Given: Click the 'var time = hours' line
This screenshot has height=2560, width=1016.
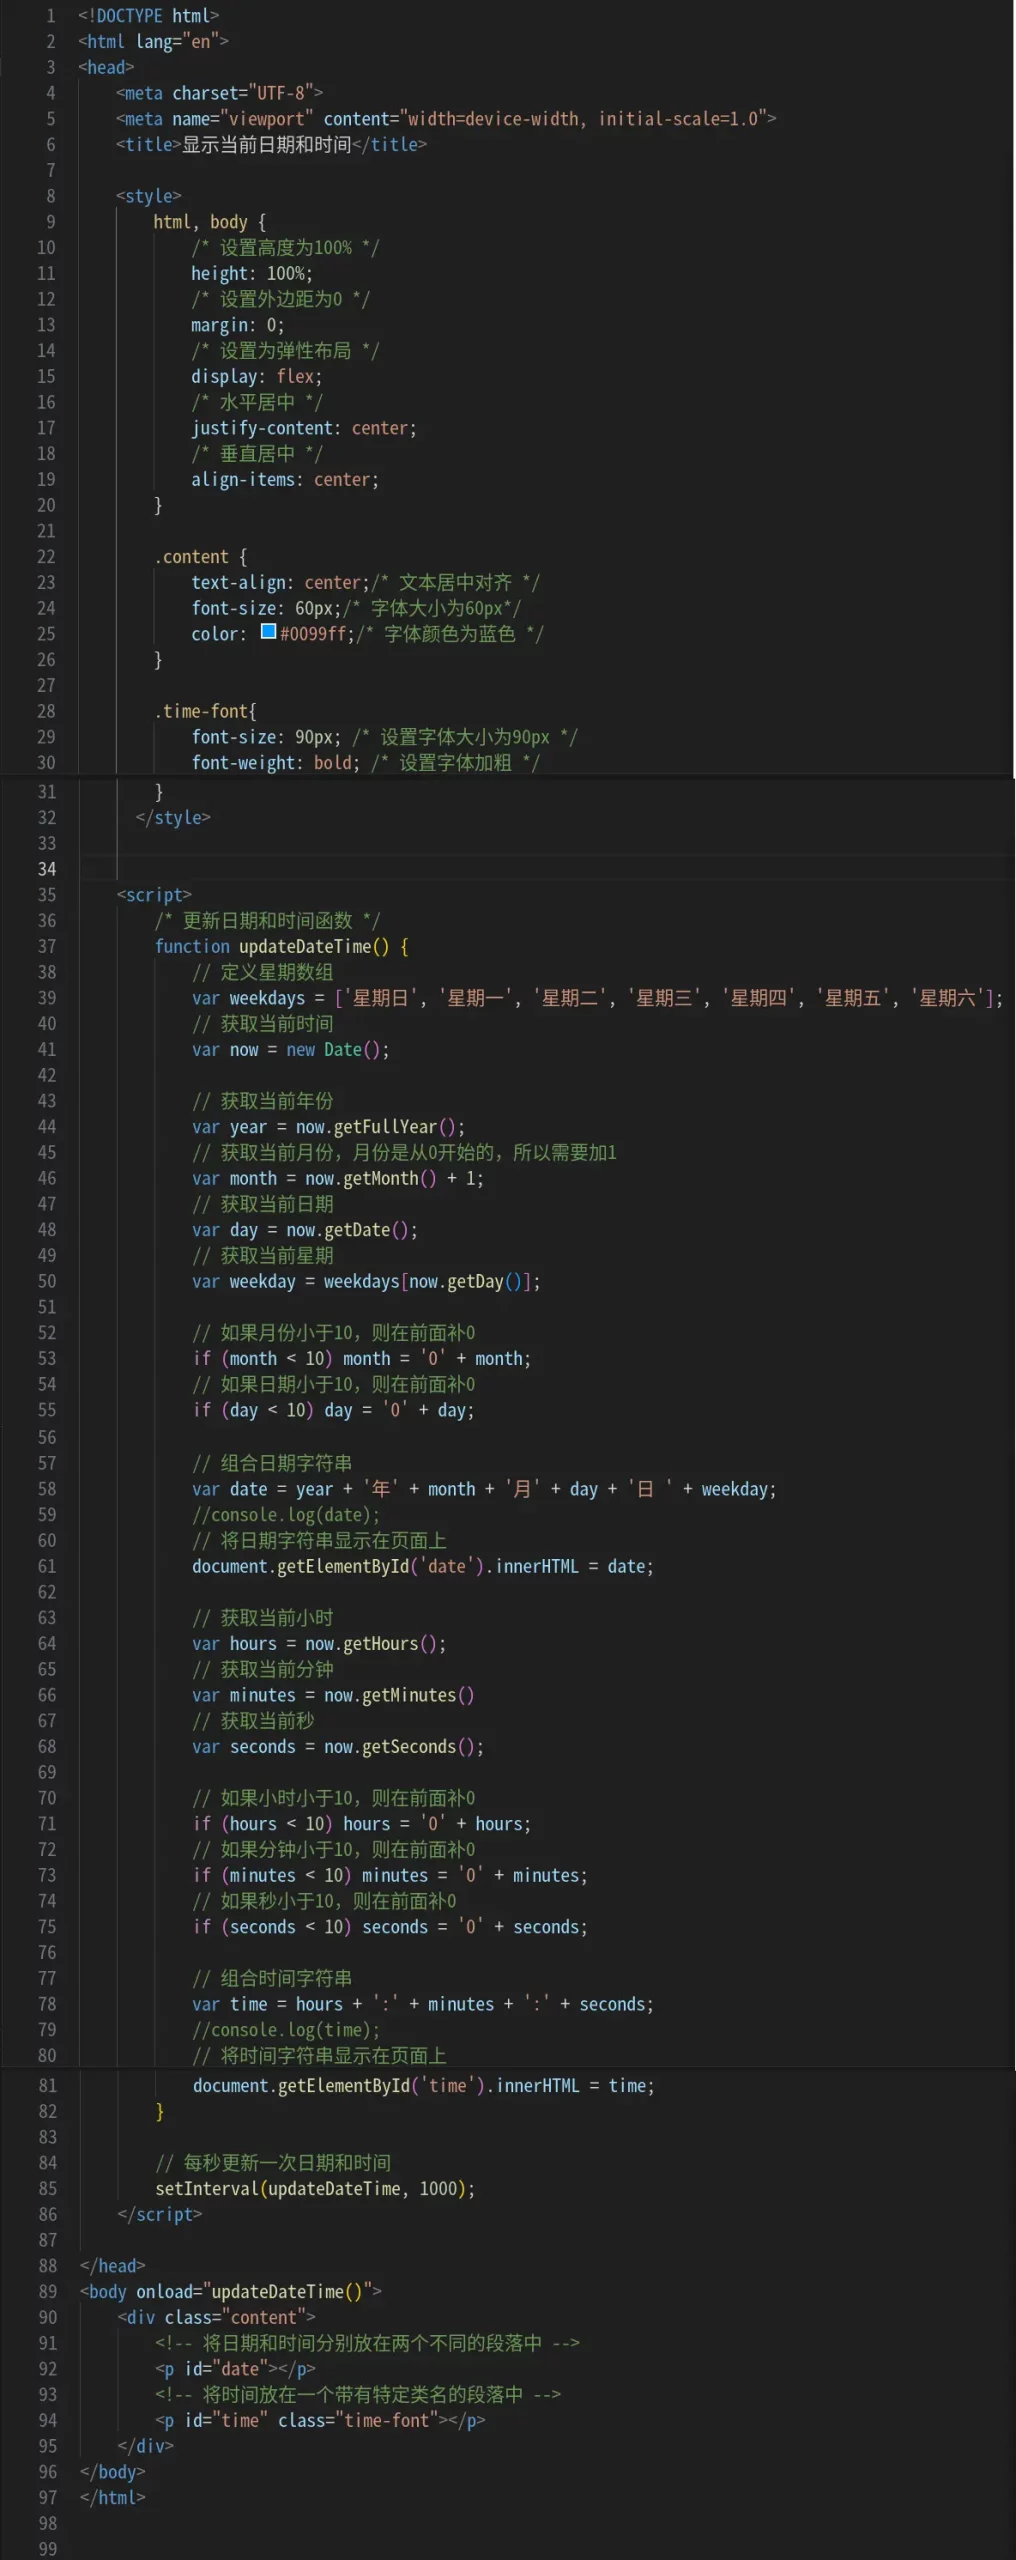Looking at the screenshot, I should [423, 2004].
